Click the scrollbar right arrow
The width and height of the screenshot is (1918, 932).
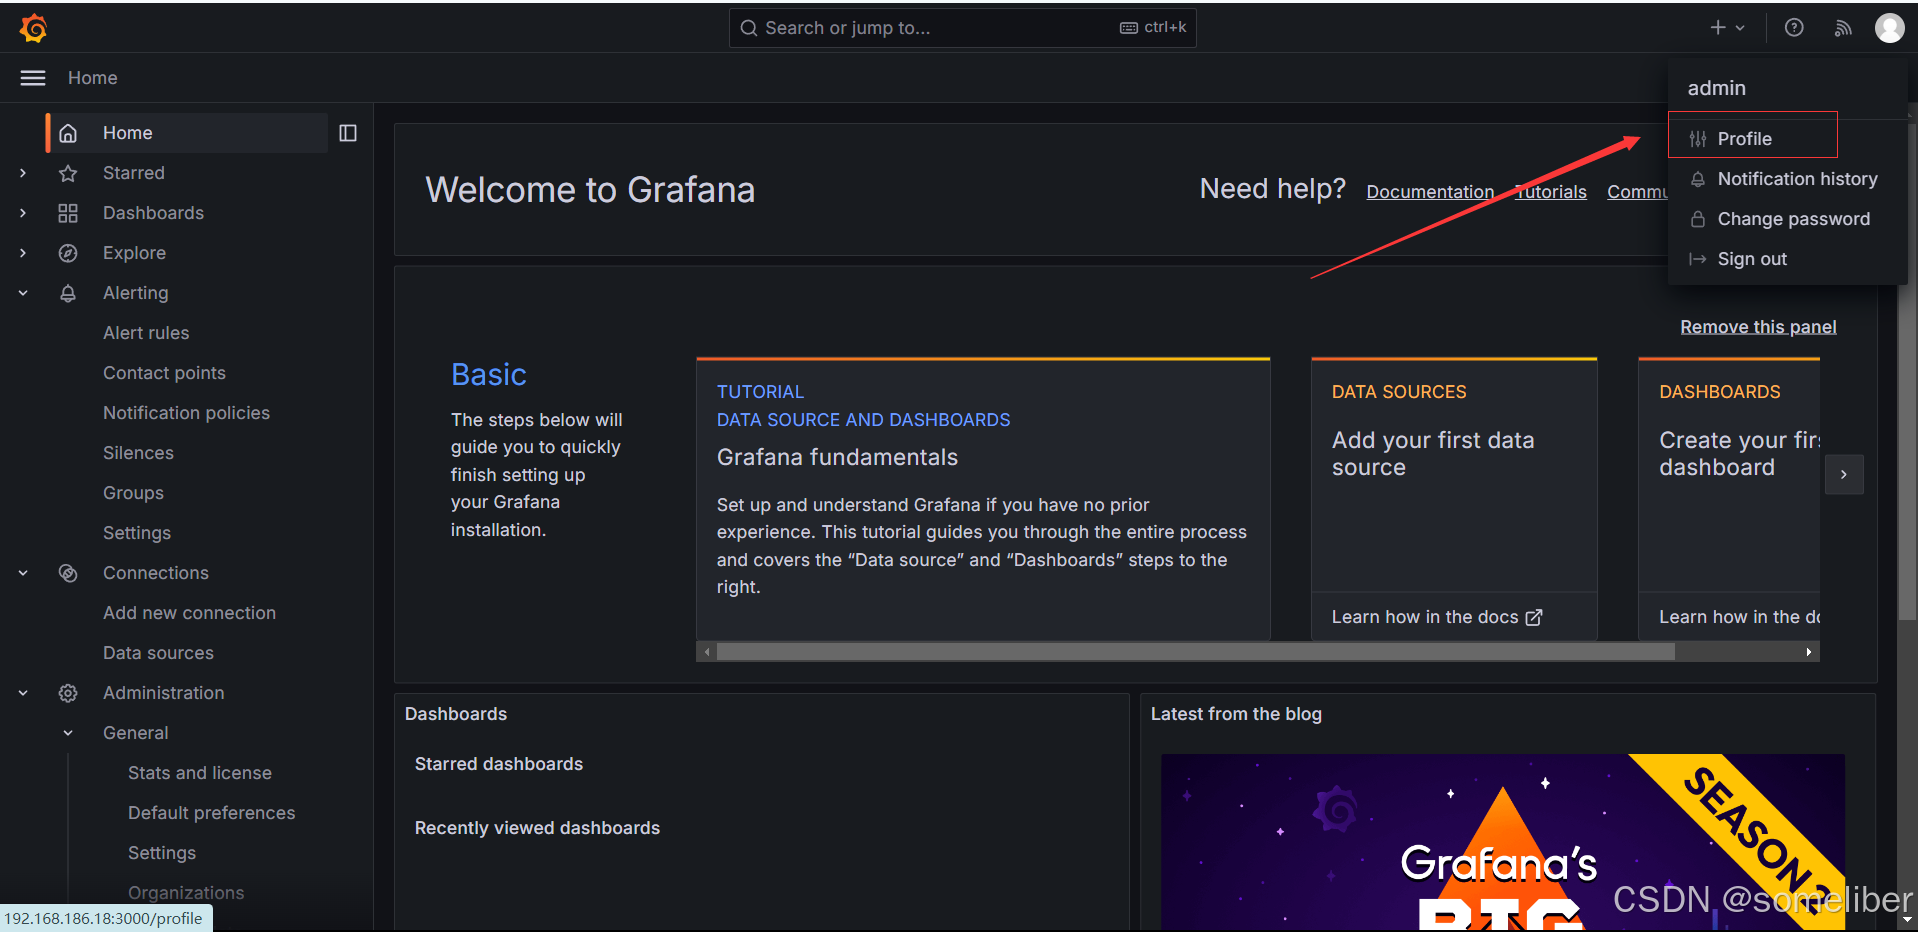(1809, 652)
